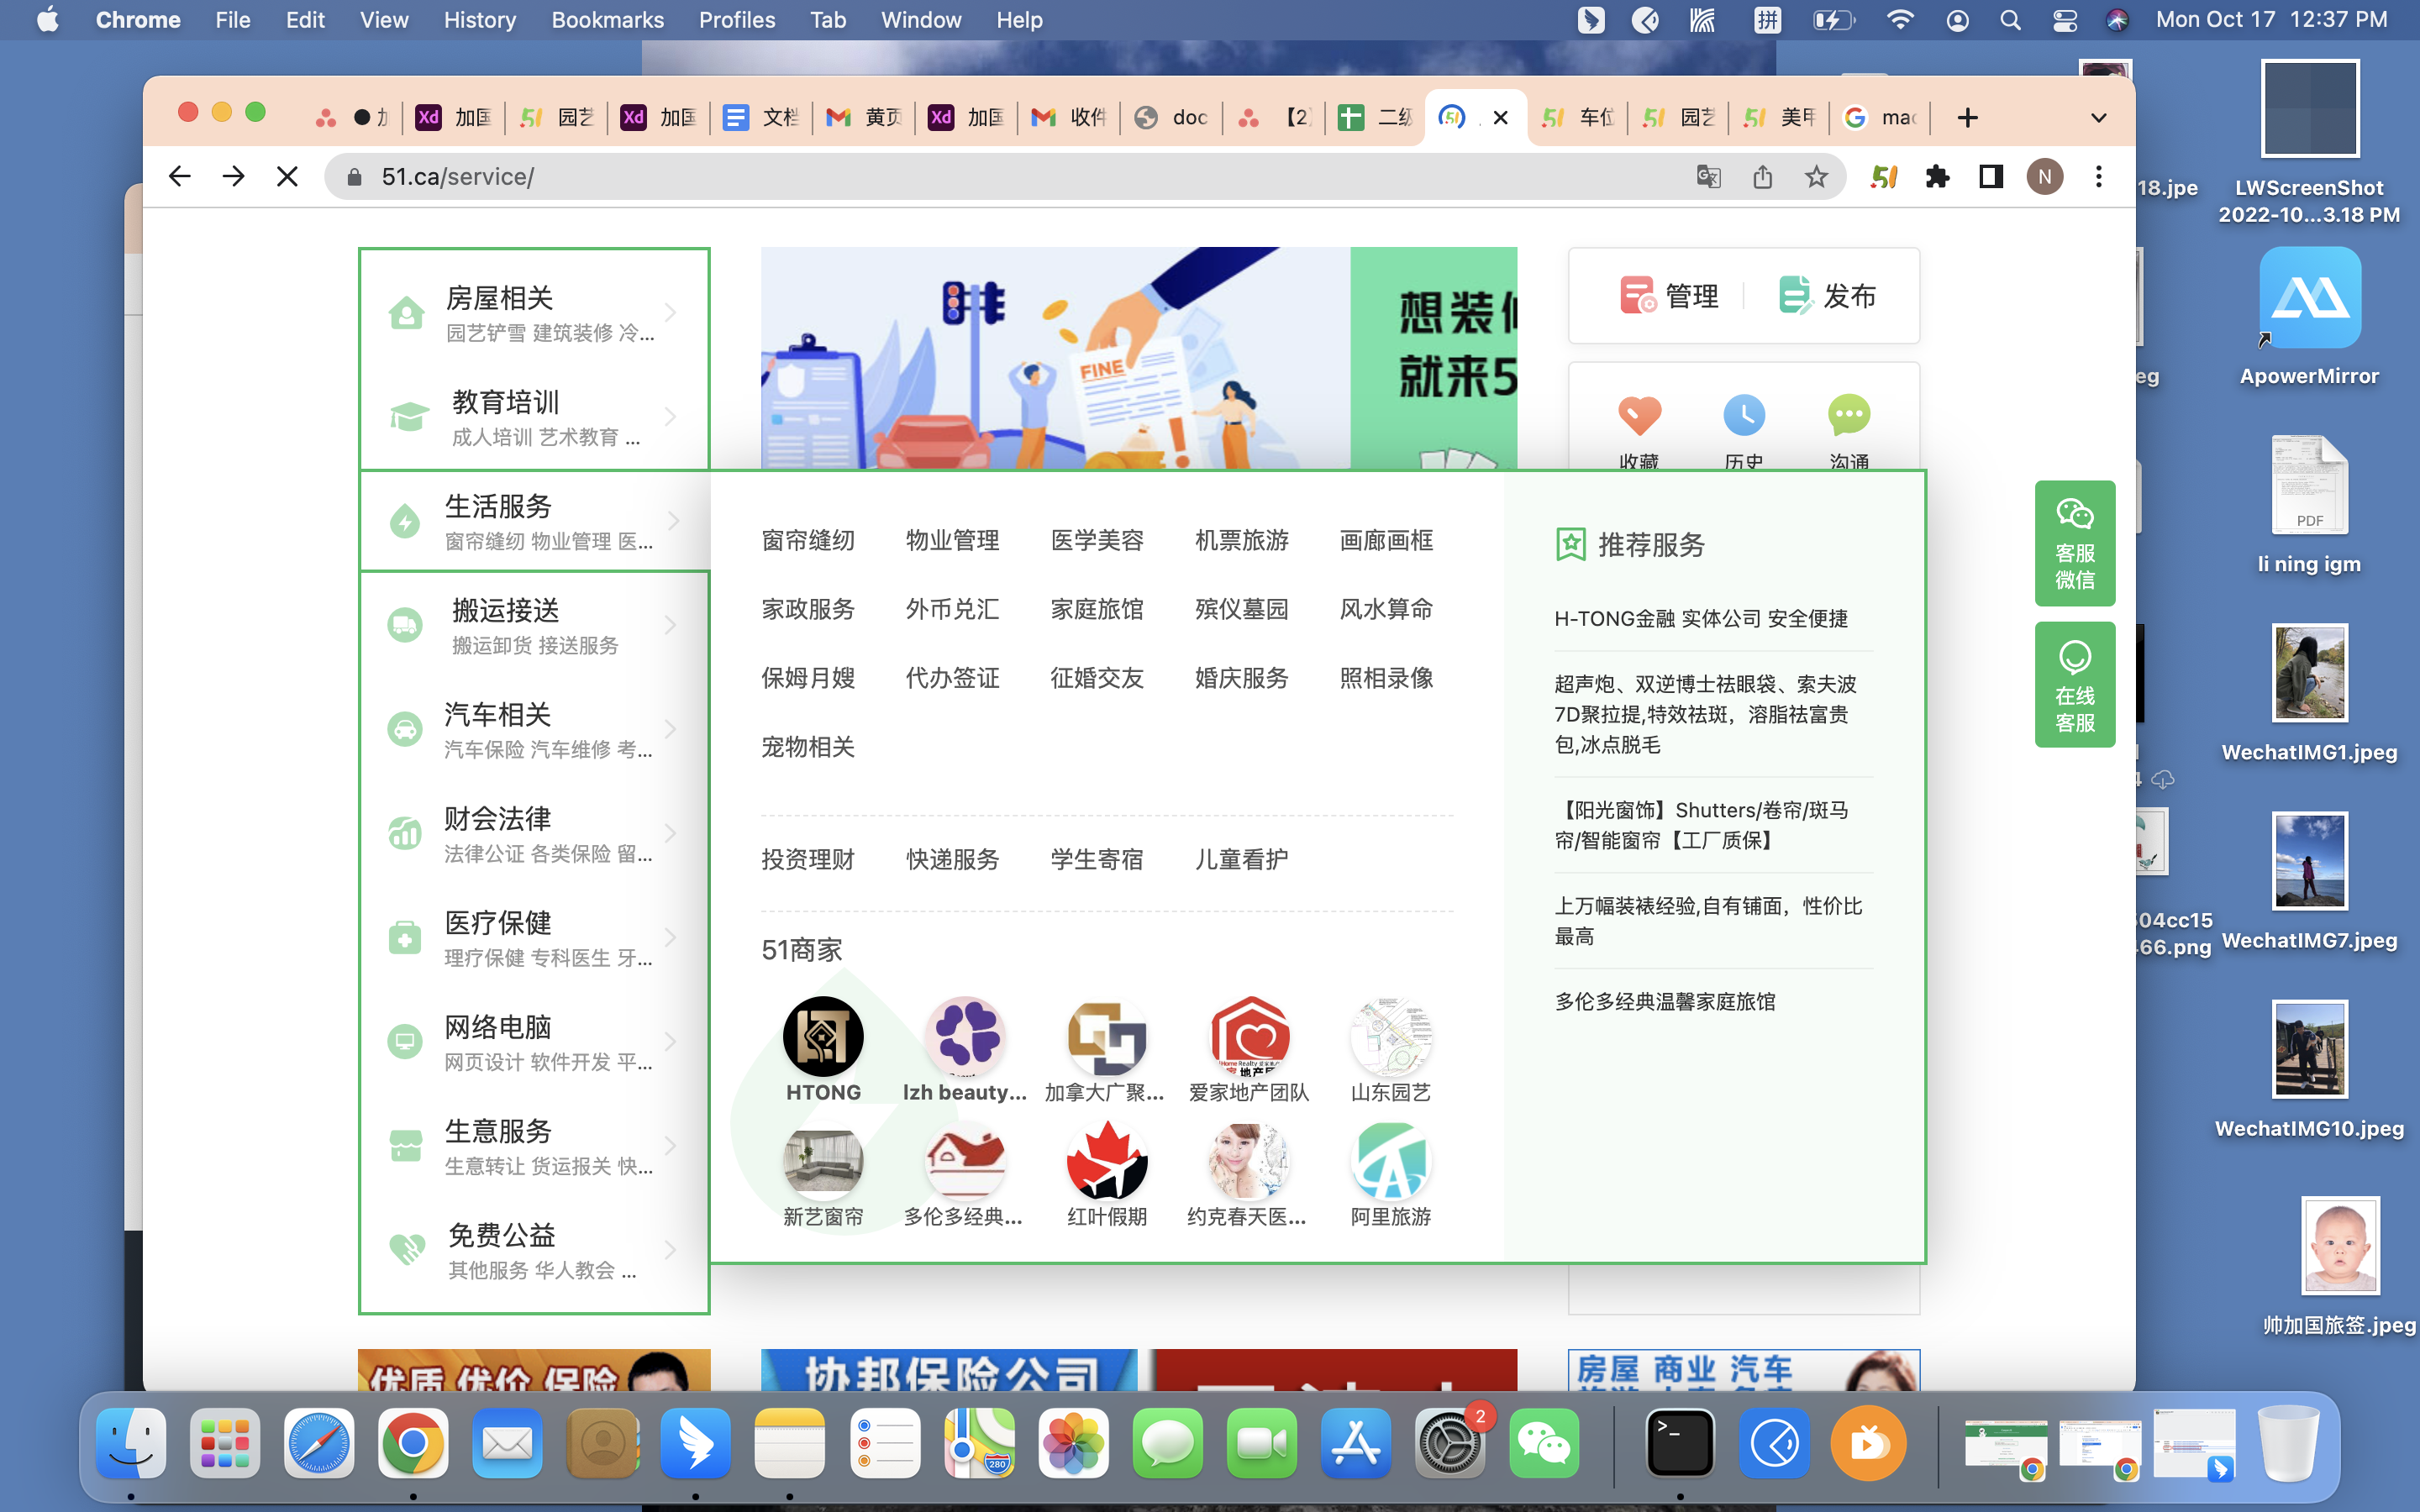Click the 发布 publish icon
Image resolution: width=2420 pixels, height=1512 pixels.
1796,295
